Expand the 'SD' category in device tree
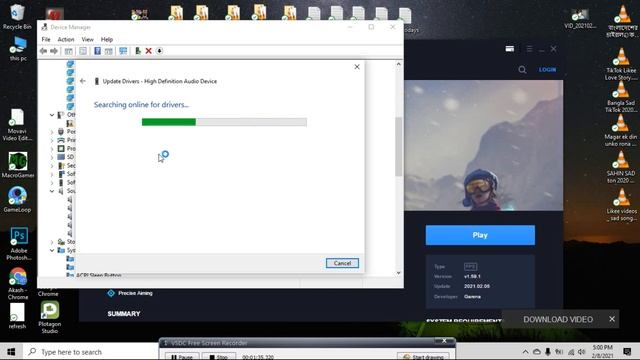 click(52, 157)
